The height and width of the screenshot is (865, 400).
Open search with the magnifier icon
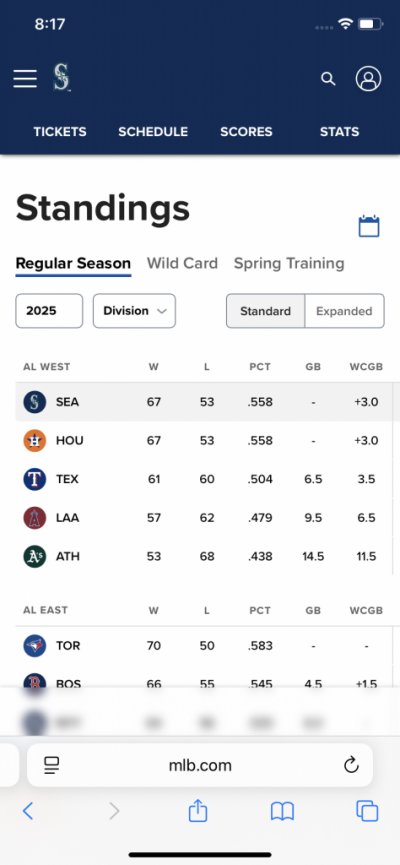(x=328, y=79)
